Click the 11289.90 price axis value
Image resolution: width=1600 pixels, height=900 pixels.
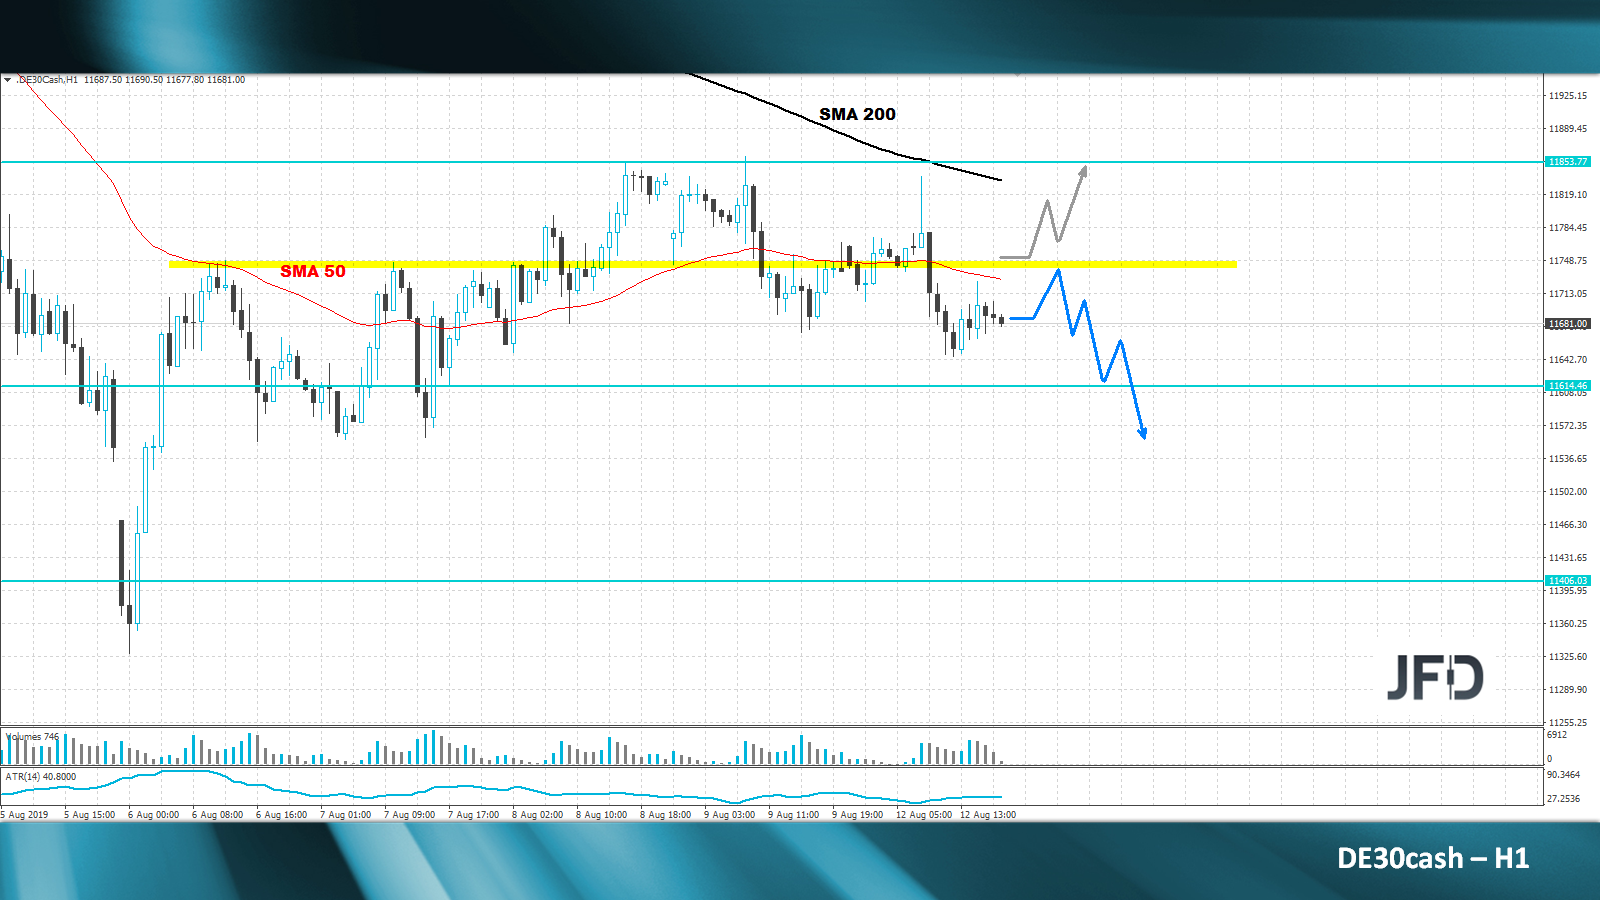tap(1568, 690)
